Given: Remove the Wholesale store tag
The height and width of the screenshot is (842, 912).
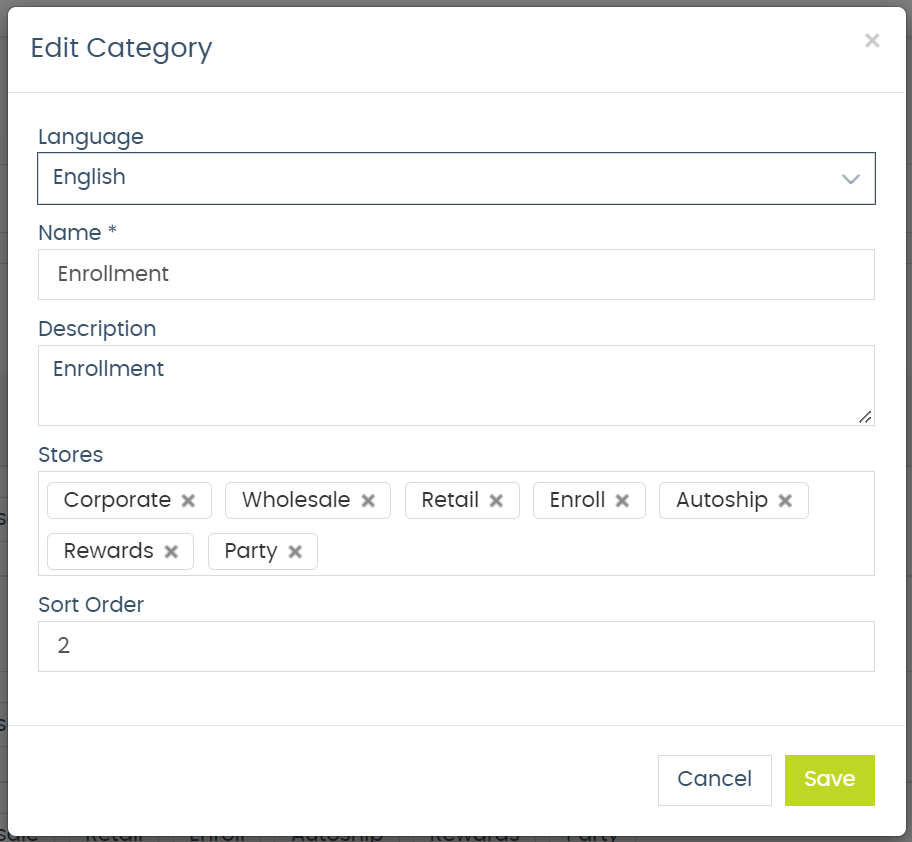Looking at the screenshot, I should coord(368,500).
